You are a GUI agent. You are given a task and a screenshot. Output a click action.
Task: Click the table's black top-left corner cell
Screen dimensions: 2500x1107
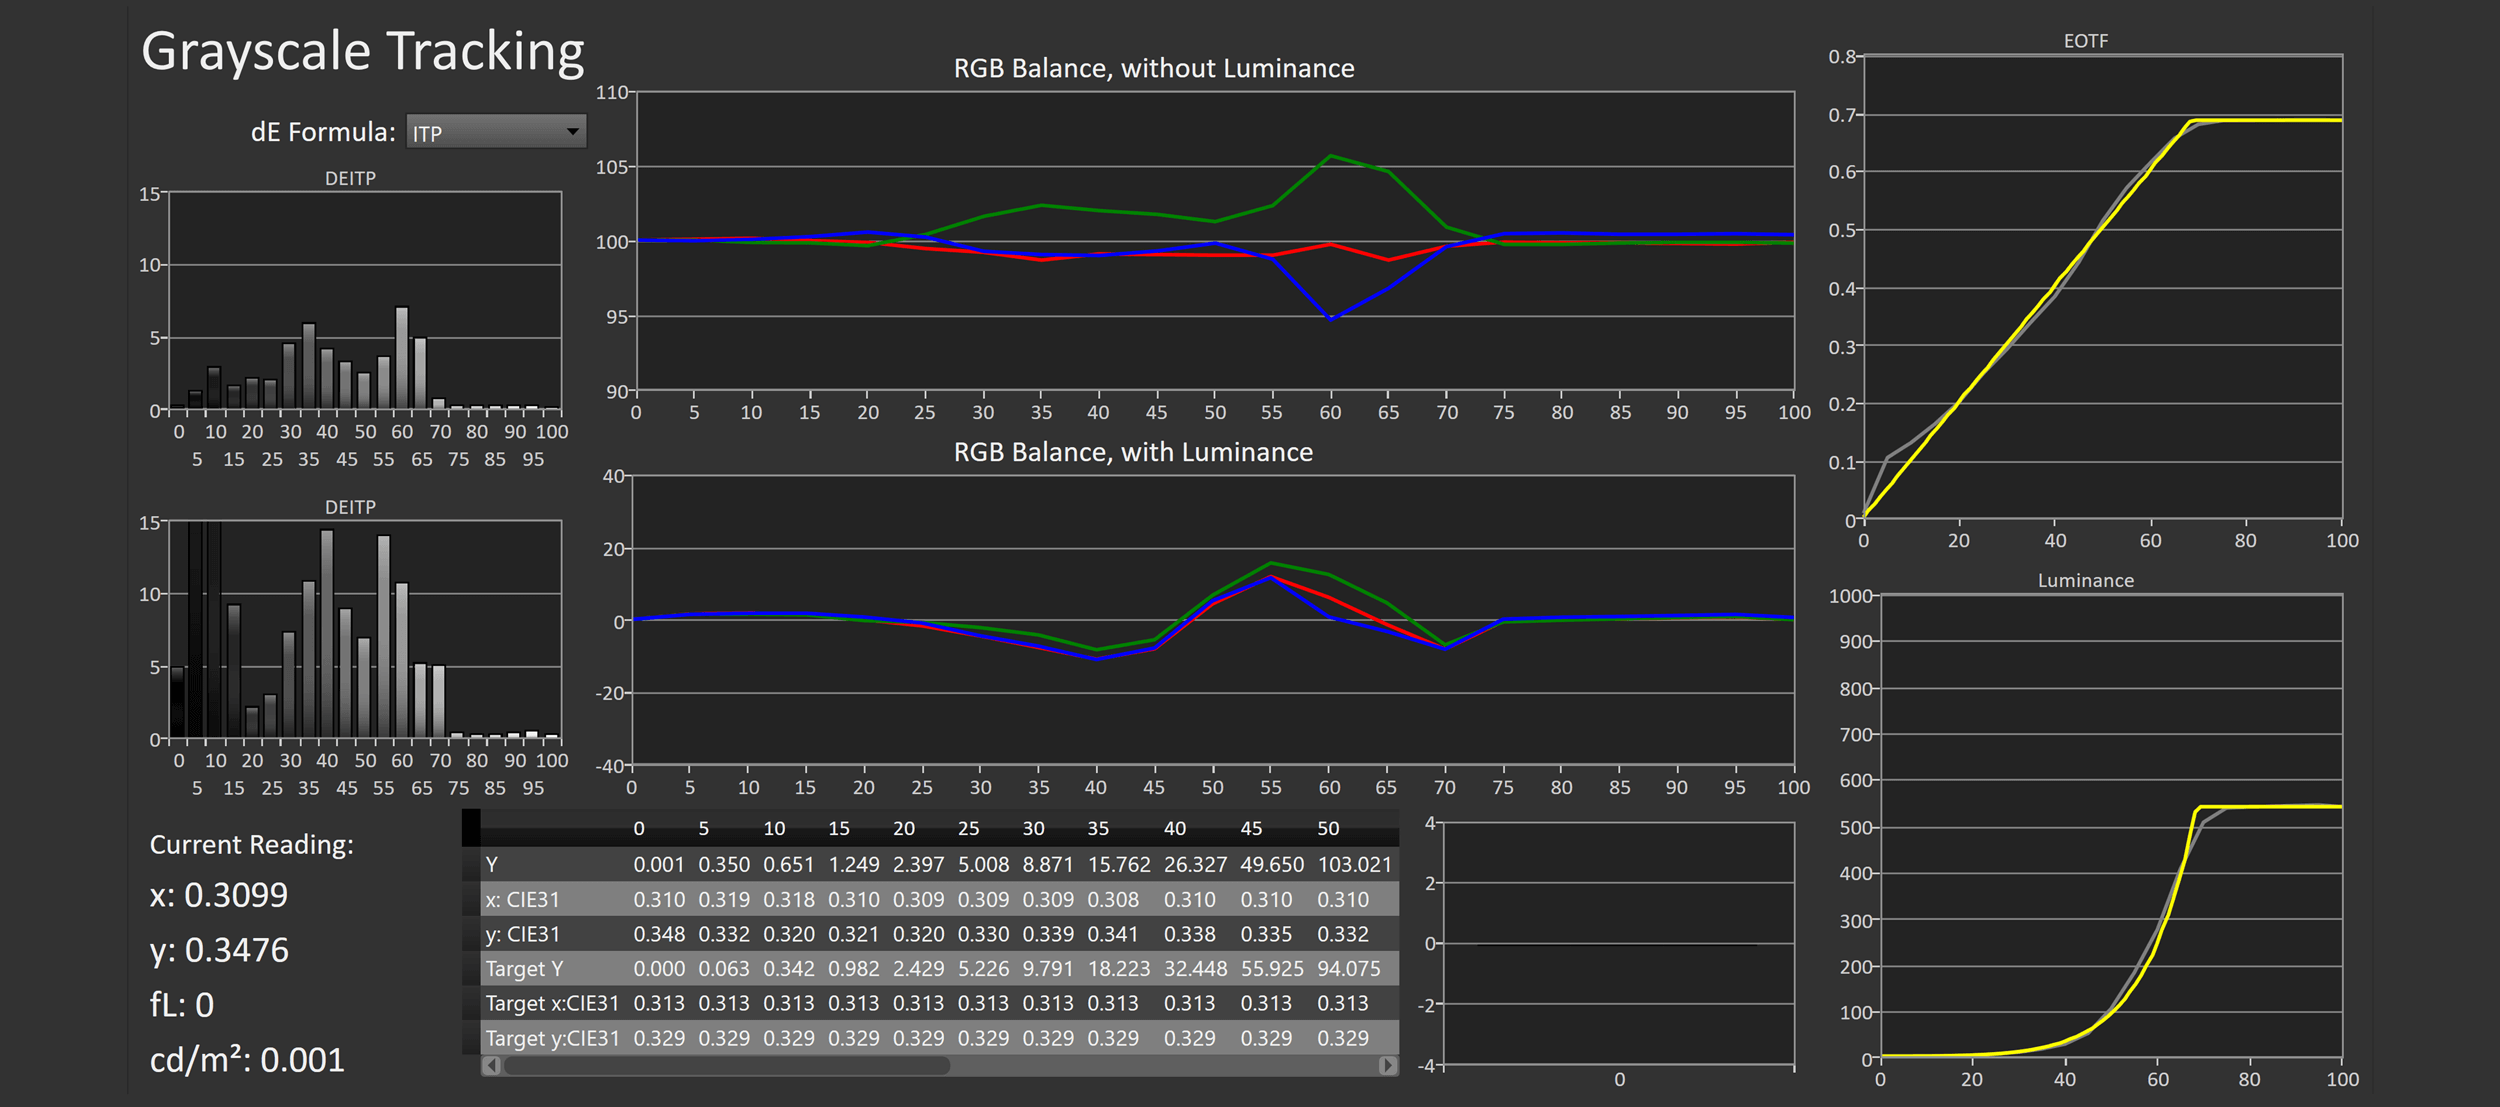coord(471,828)
